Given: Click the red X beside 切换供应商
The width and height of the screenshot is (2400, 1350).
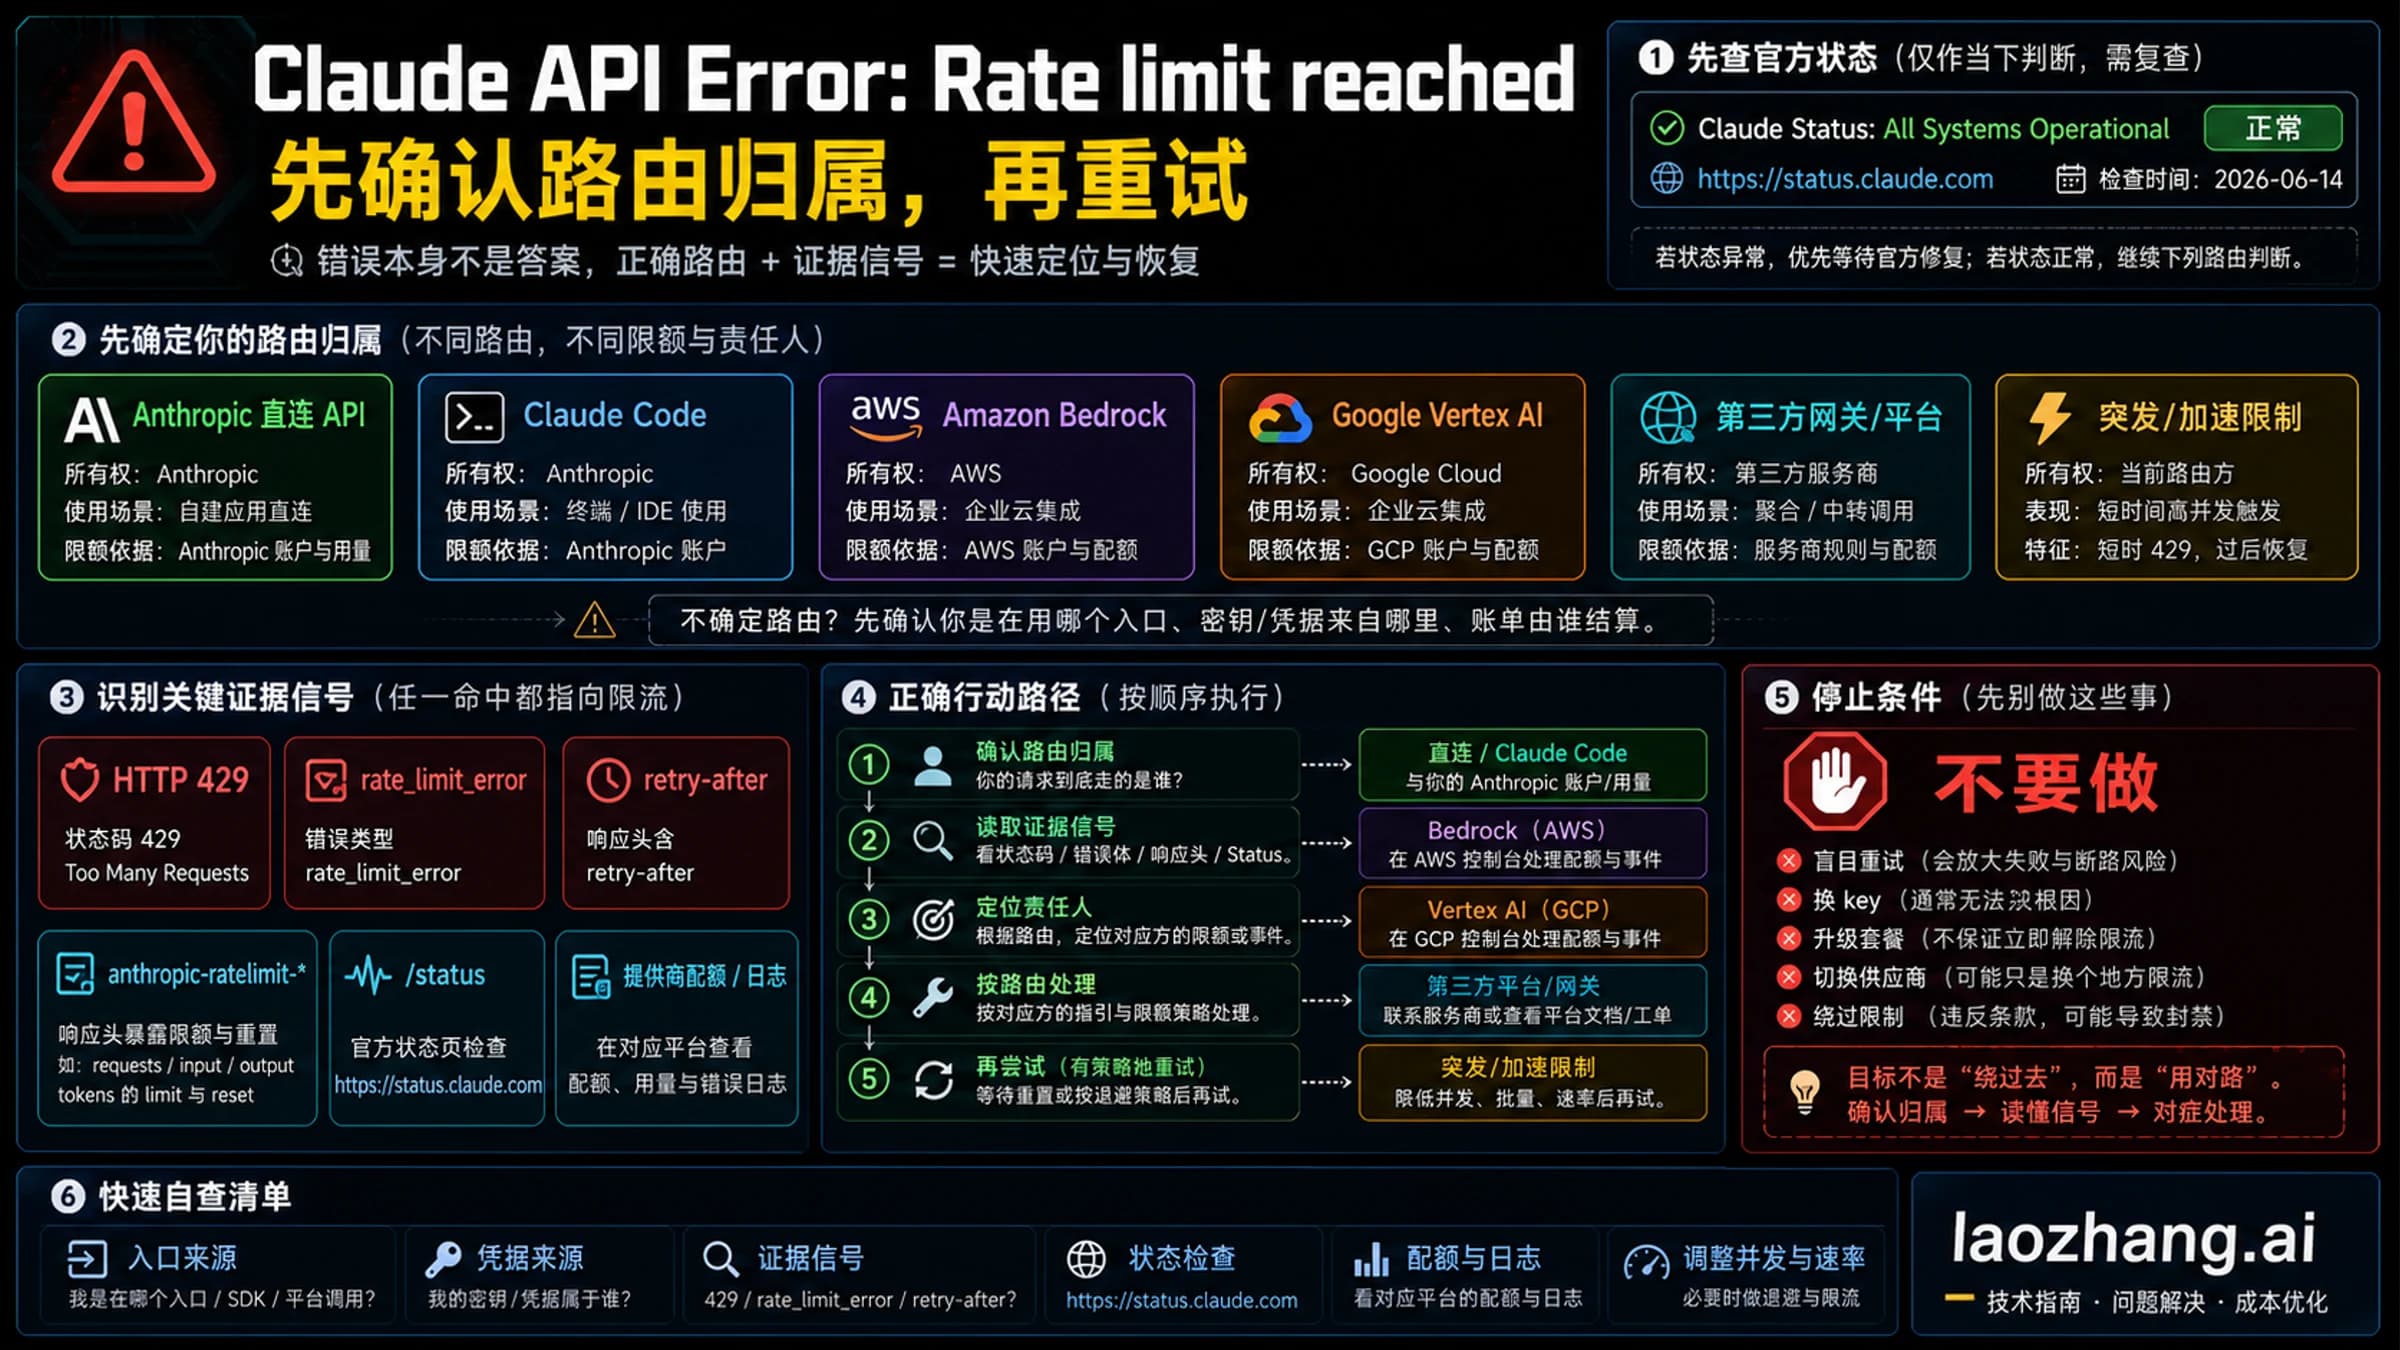Looking at the screenshot, I should coord(1788,978).
